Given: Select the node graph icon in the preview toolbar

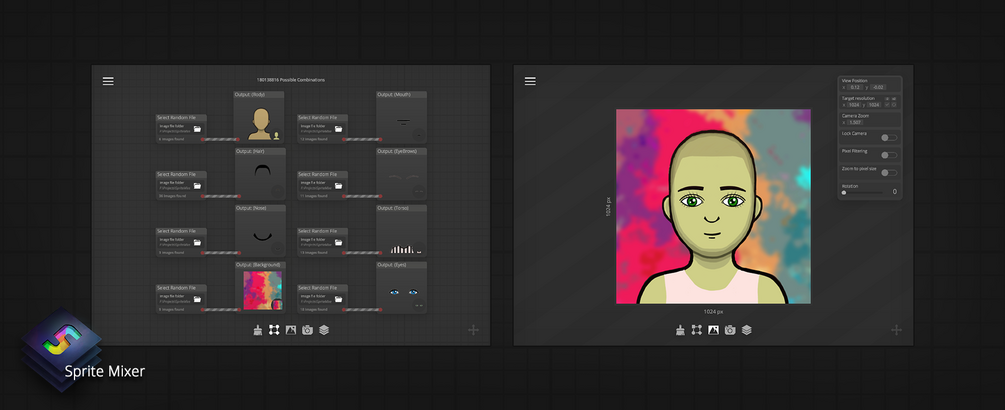Looking at the screenshot, I should point(697,330).
